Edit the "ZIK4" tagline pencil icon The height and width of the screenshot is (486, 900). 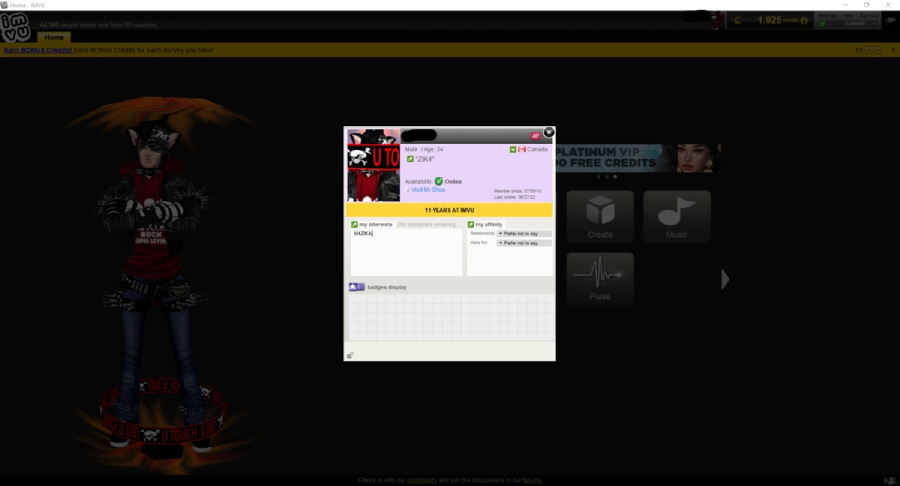(x=410, y=159)
